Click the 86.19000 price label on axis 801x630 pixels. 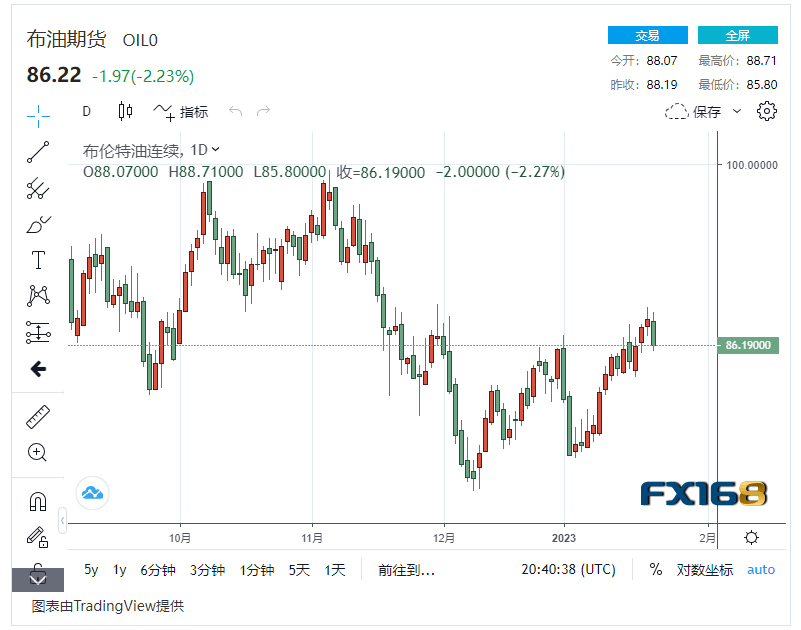point(748,345)
